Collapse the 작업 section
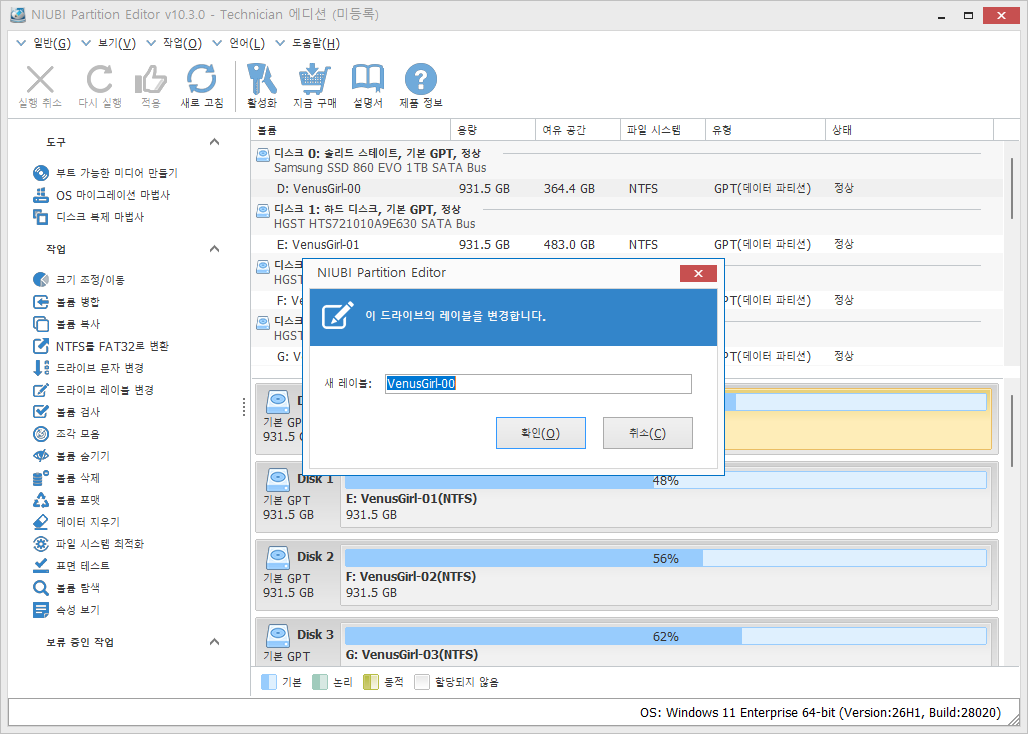 point(214,249)
